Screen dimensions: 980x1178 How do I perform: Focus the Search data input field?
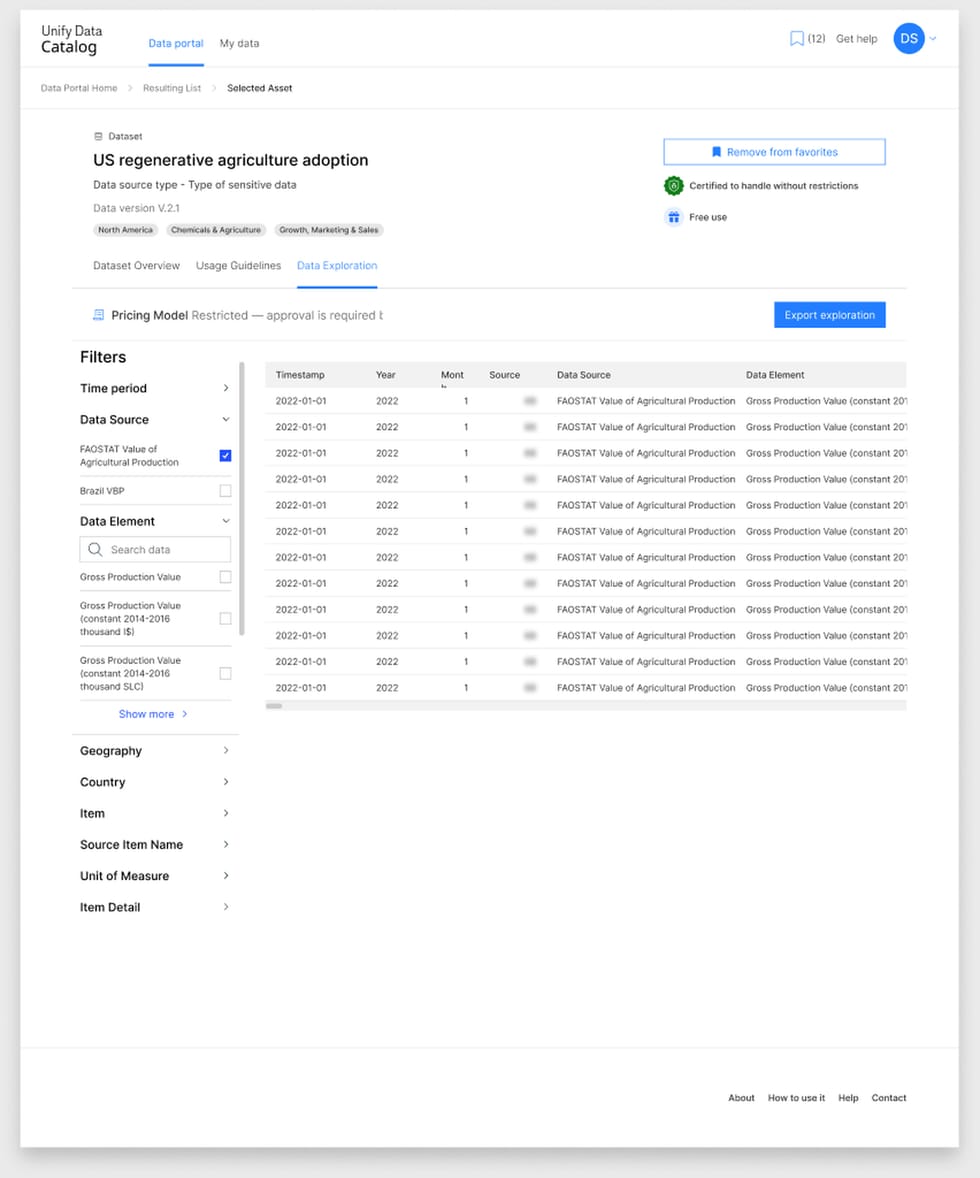(x=155, y=549)
